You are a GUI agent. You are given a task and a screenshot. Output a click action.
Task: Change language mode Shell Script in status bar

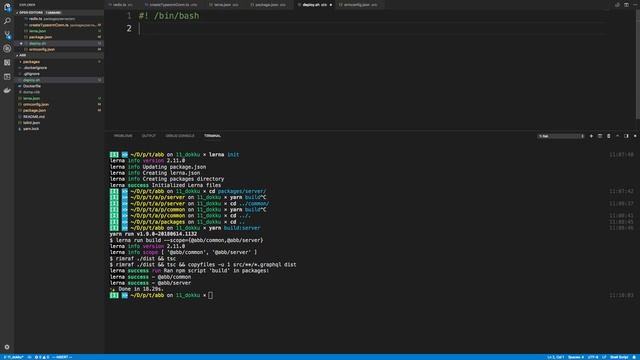619,357
